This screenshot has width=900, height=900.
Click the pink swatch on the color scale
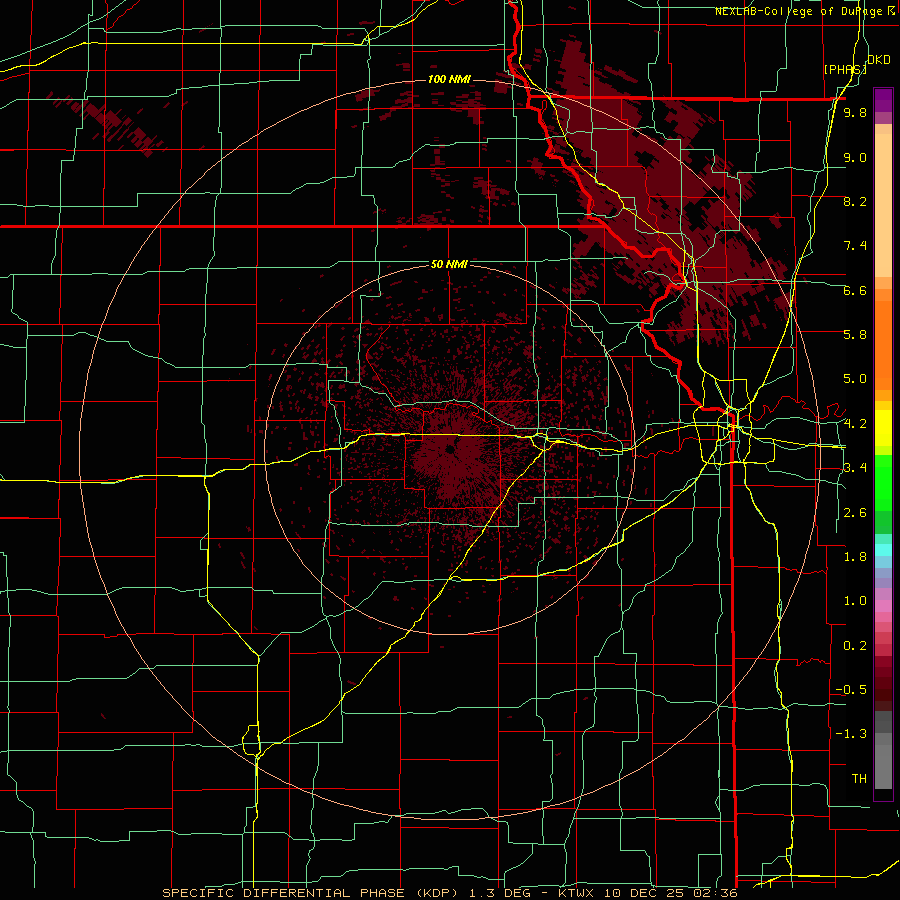point(883,606)
